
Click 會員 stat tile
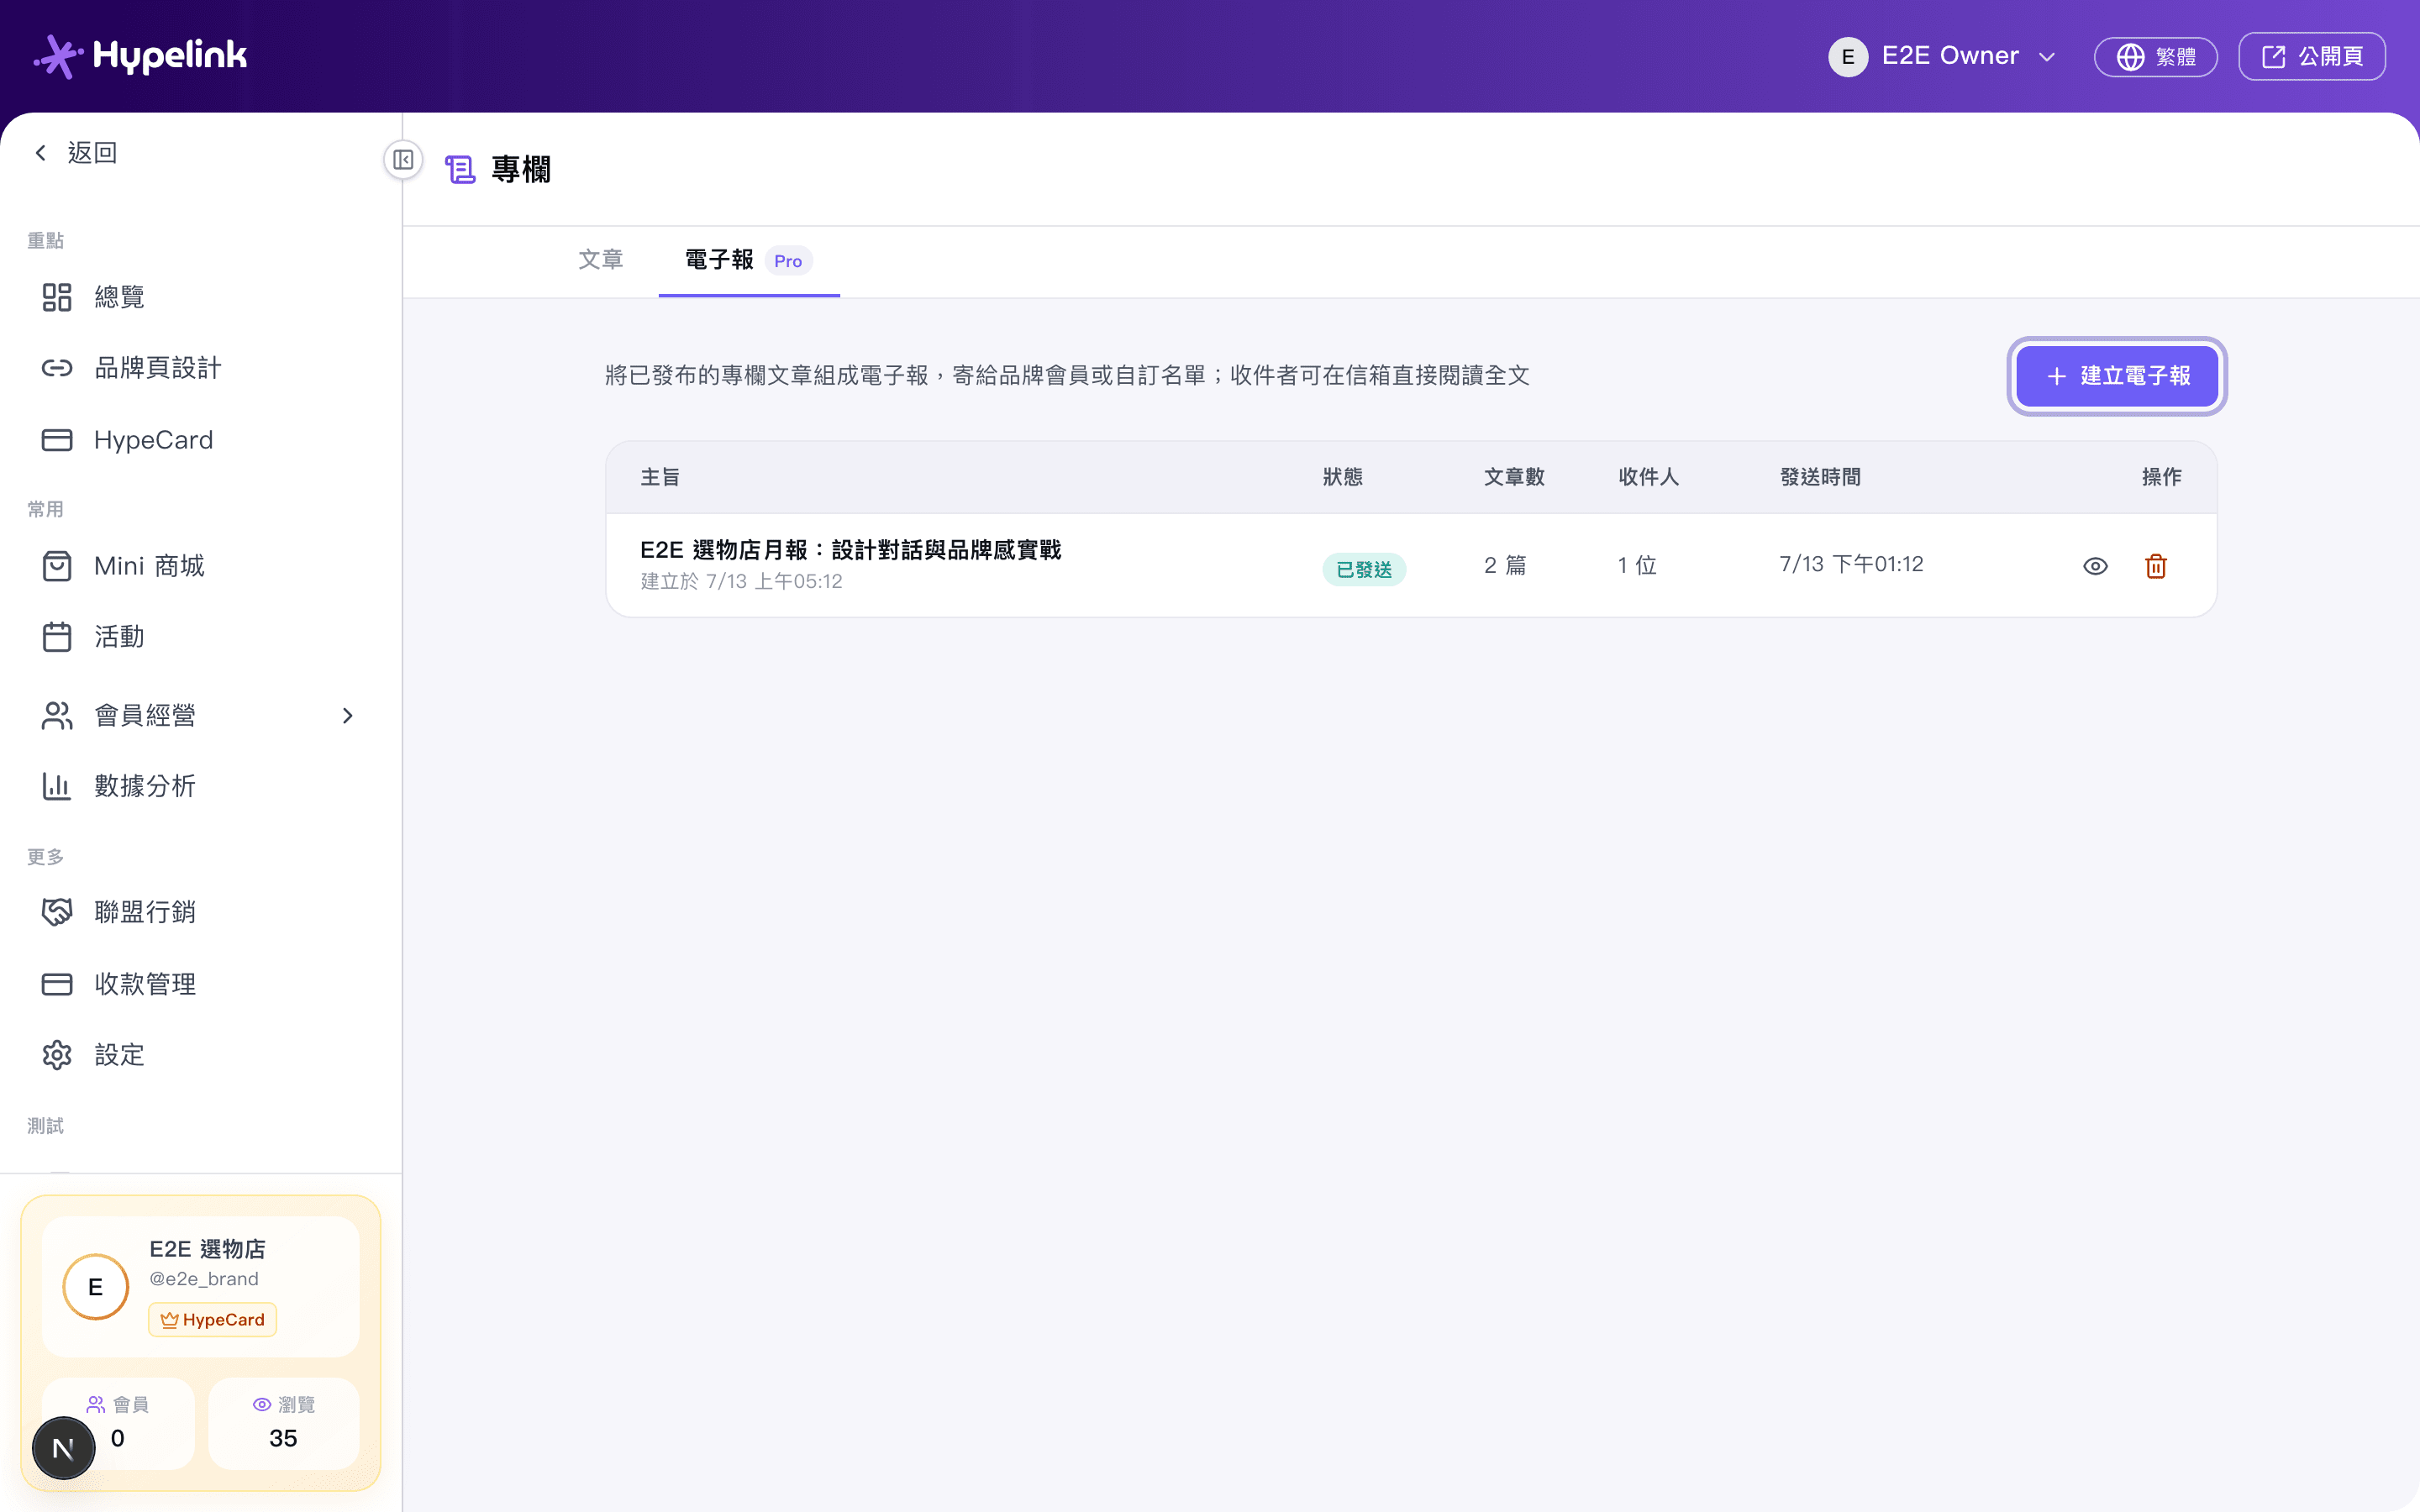118,1423
